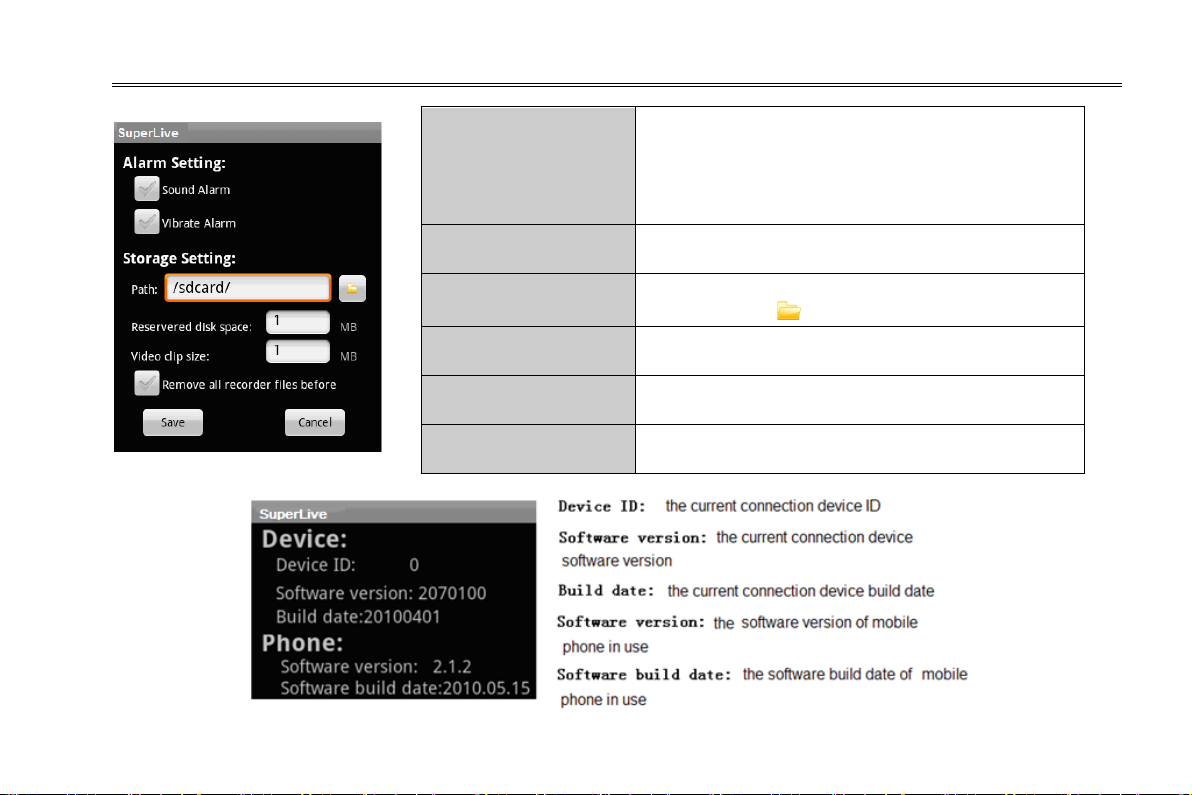This screenshot has height=795, width=1192.
Task: Click Device ID: 0 line in screenshot
Action: pos(347,565)
